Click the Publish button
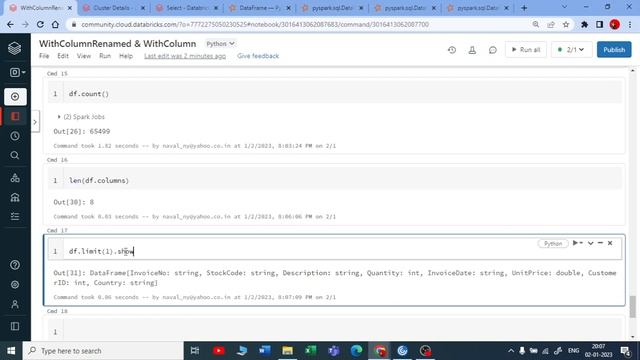Image resolution: width=640 pixels, height=360 pixels. click(614, 50)
